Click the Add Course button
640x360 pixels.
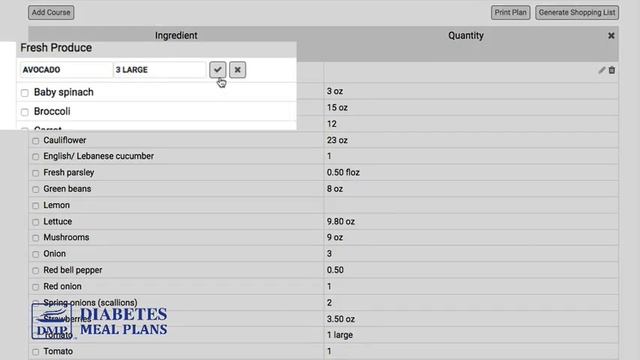[51, 12]
